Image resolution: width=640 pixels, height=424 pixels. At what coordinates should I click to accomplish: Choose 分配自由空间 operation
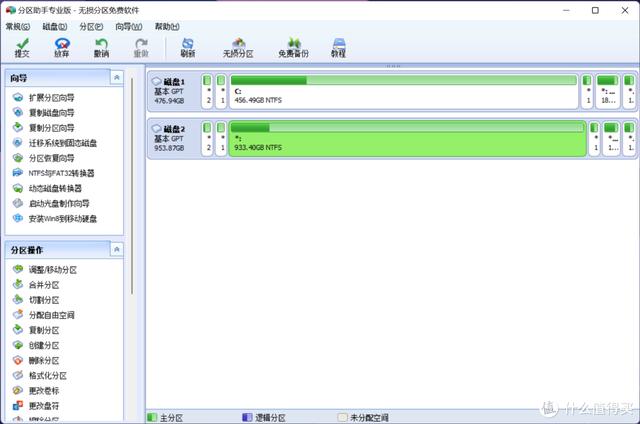[44, 315]
